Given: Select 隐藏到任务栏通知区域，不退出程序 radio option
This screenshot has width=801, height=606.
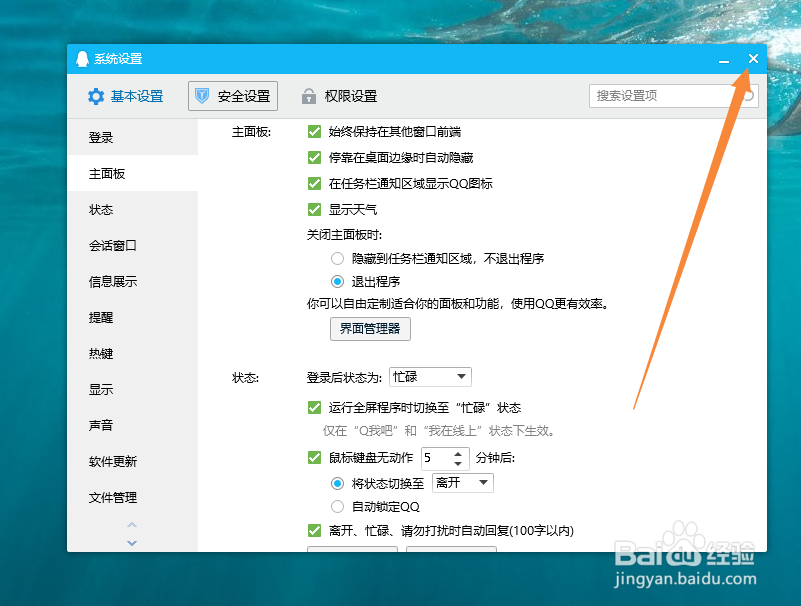Looking at the screenshot, I should (337, 259).
